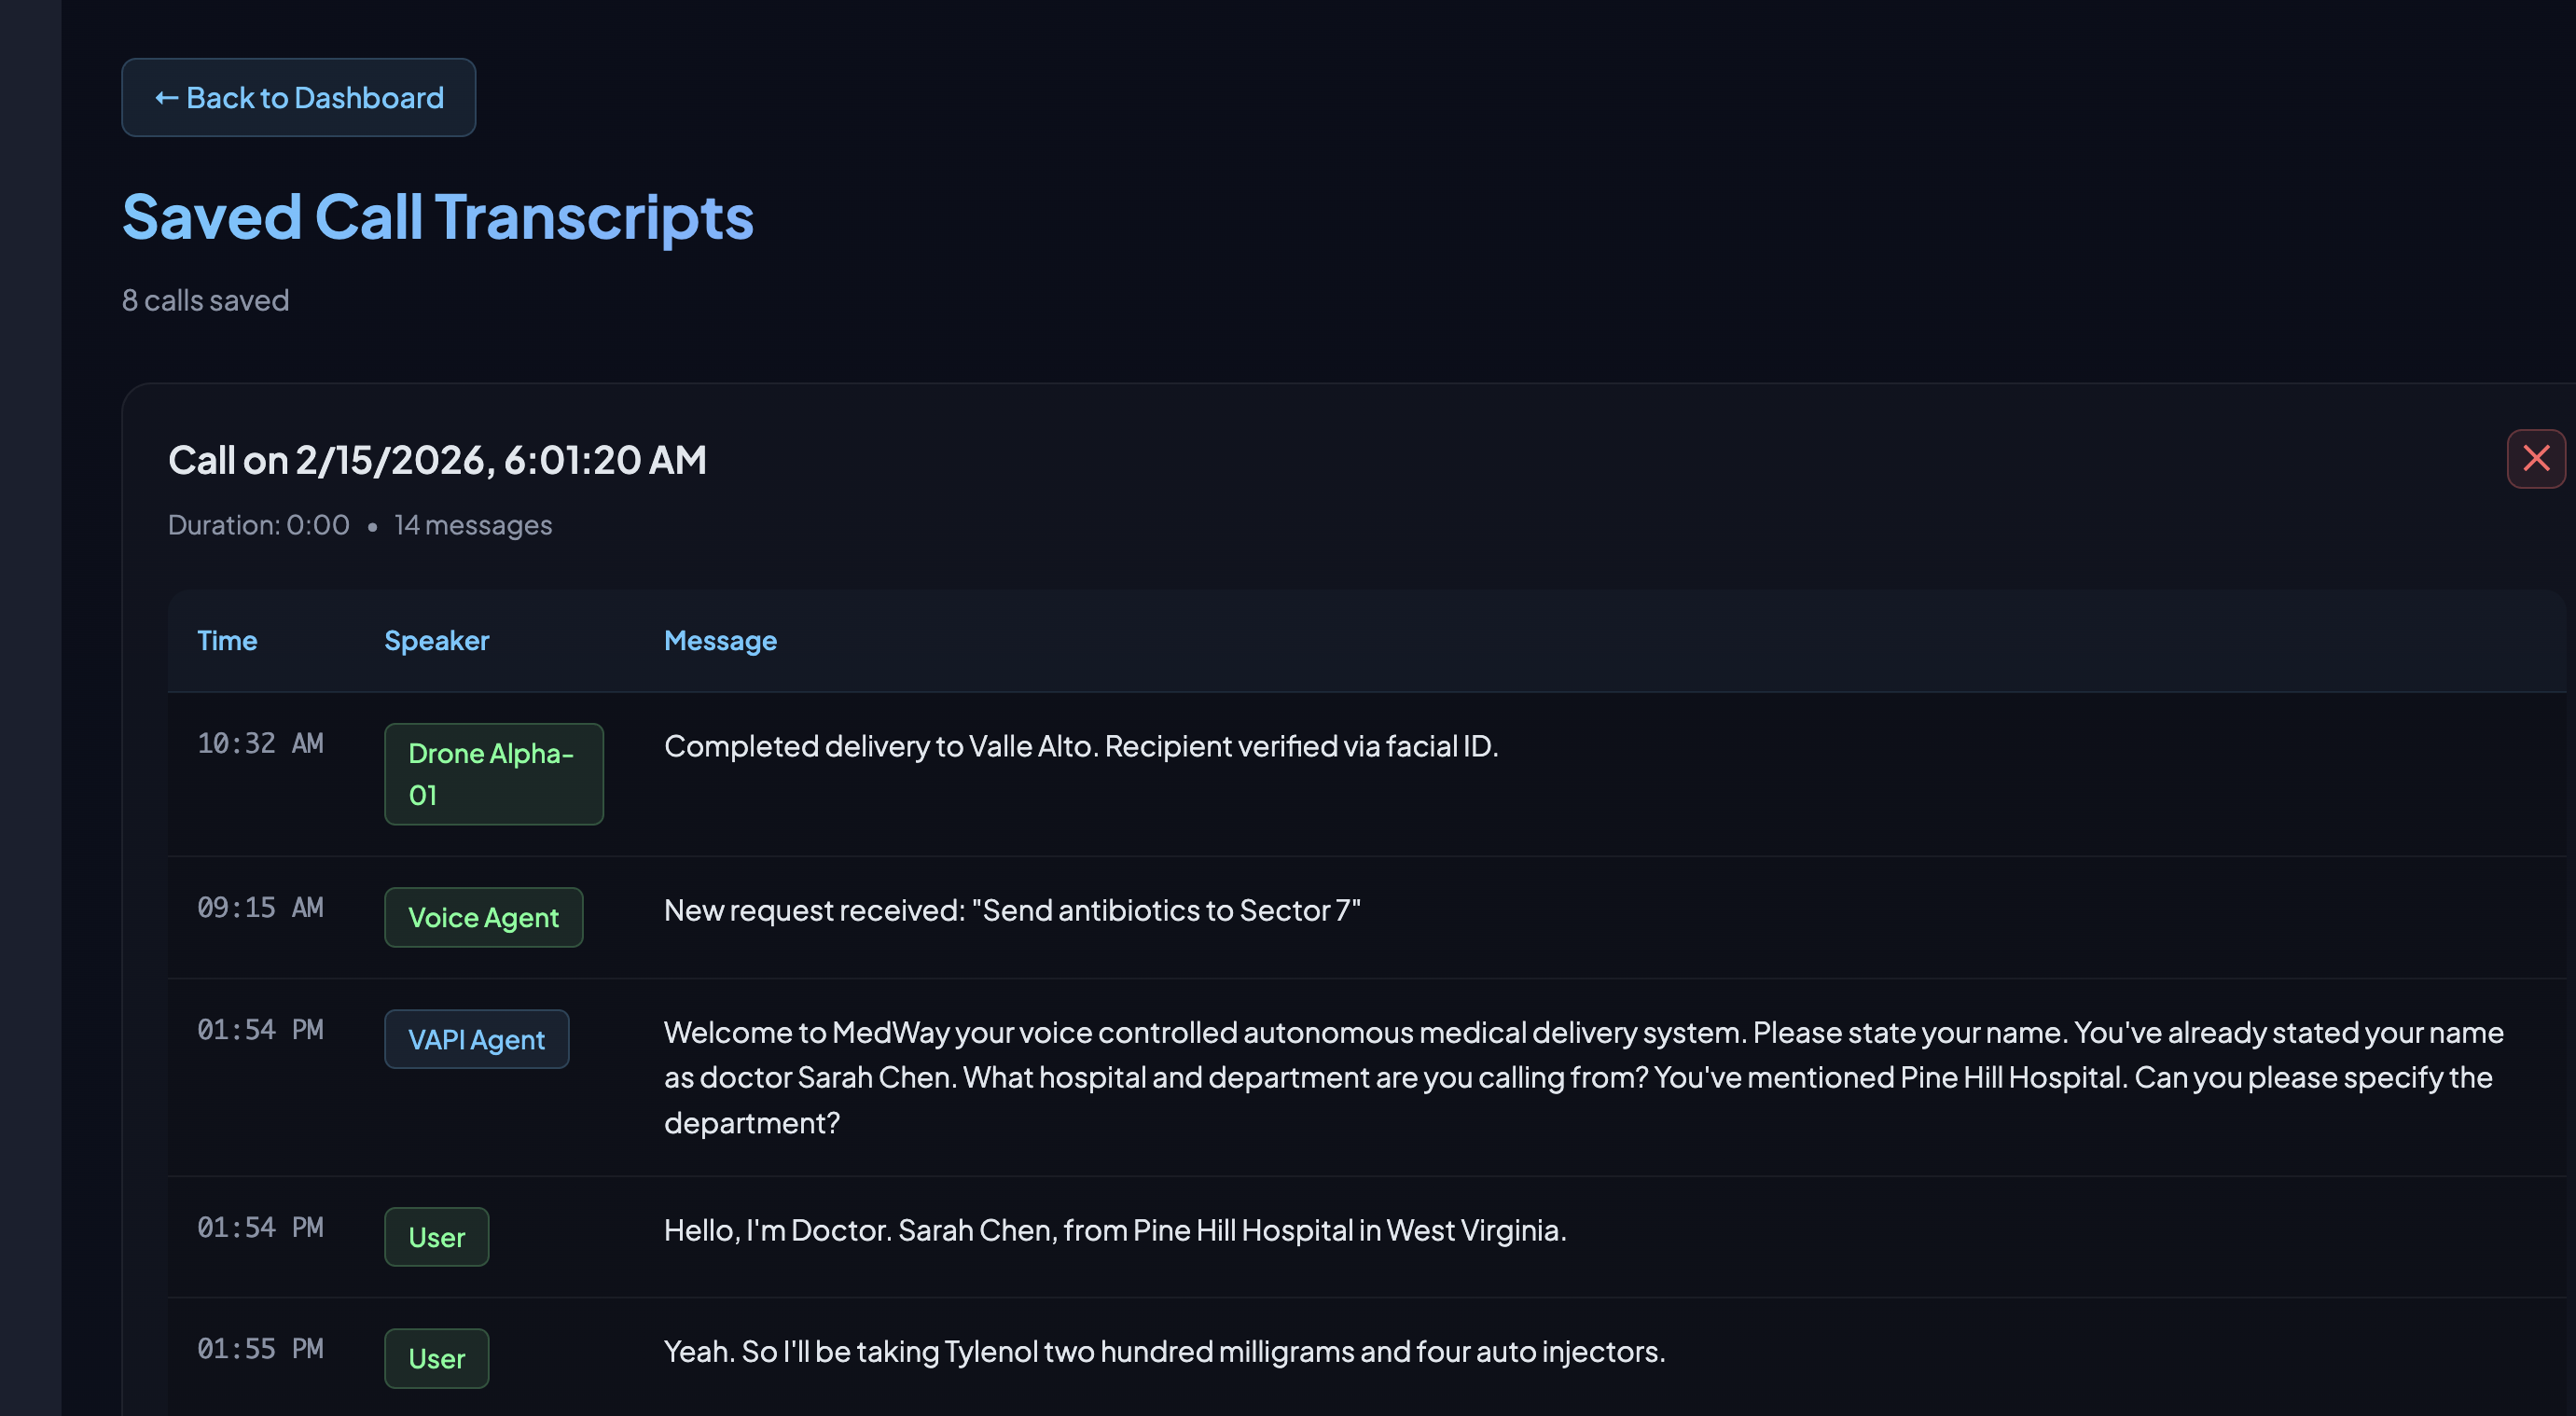Click the Welcome to MedWay message
The width and height of the screenshot is (2576, 1416).
(1583, 1078)
